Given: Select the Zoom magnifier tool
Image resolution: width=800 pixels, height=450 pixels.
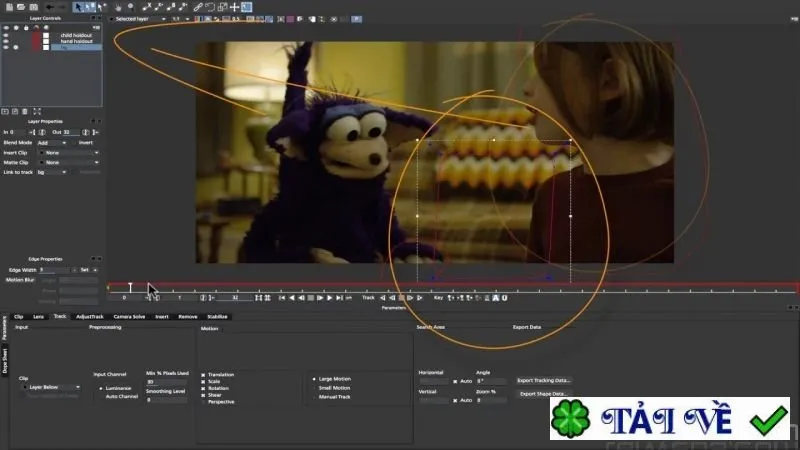Looking at the screenshot, I should point(131,7).
